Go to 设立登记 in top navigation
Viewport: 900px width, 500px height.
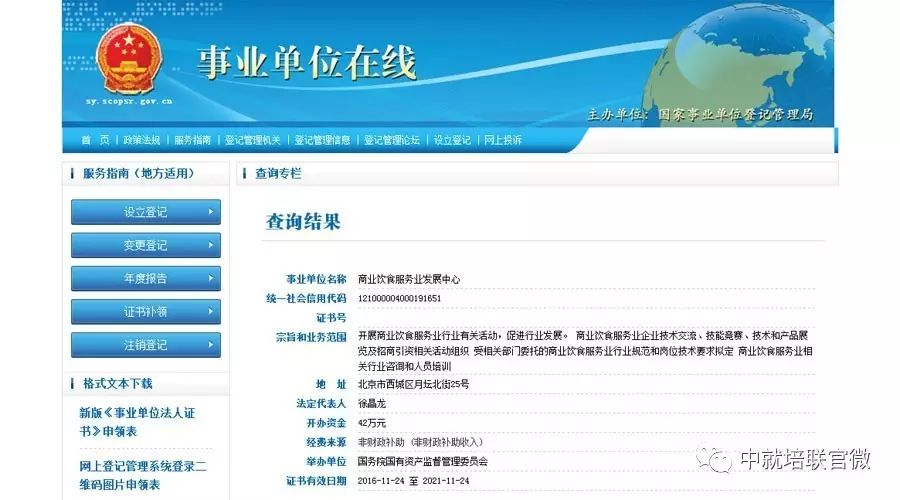452,140
